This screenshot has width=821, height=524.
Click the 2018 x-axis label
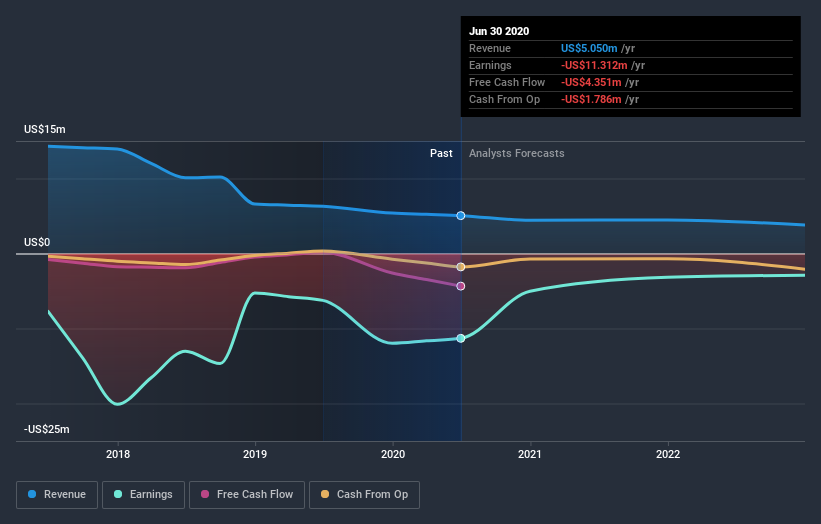(x=118, y=454)
